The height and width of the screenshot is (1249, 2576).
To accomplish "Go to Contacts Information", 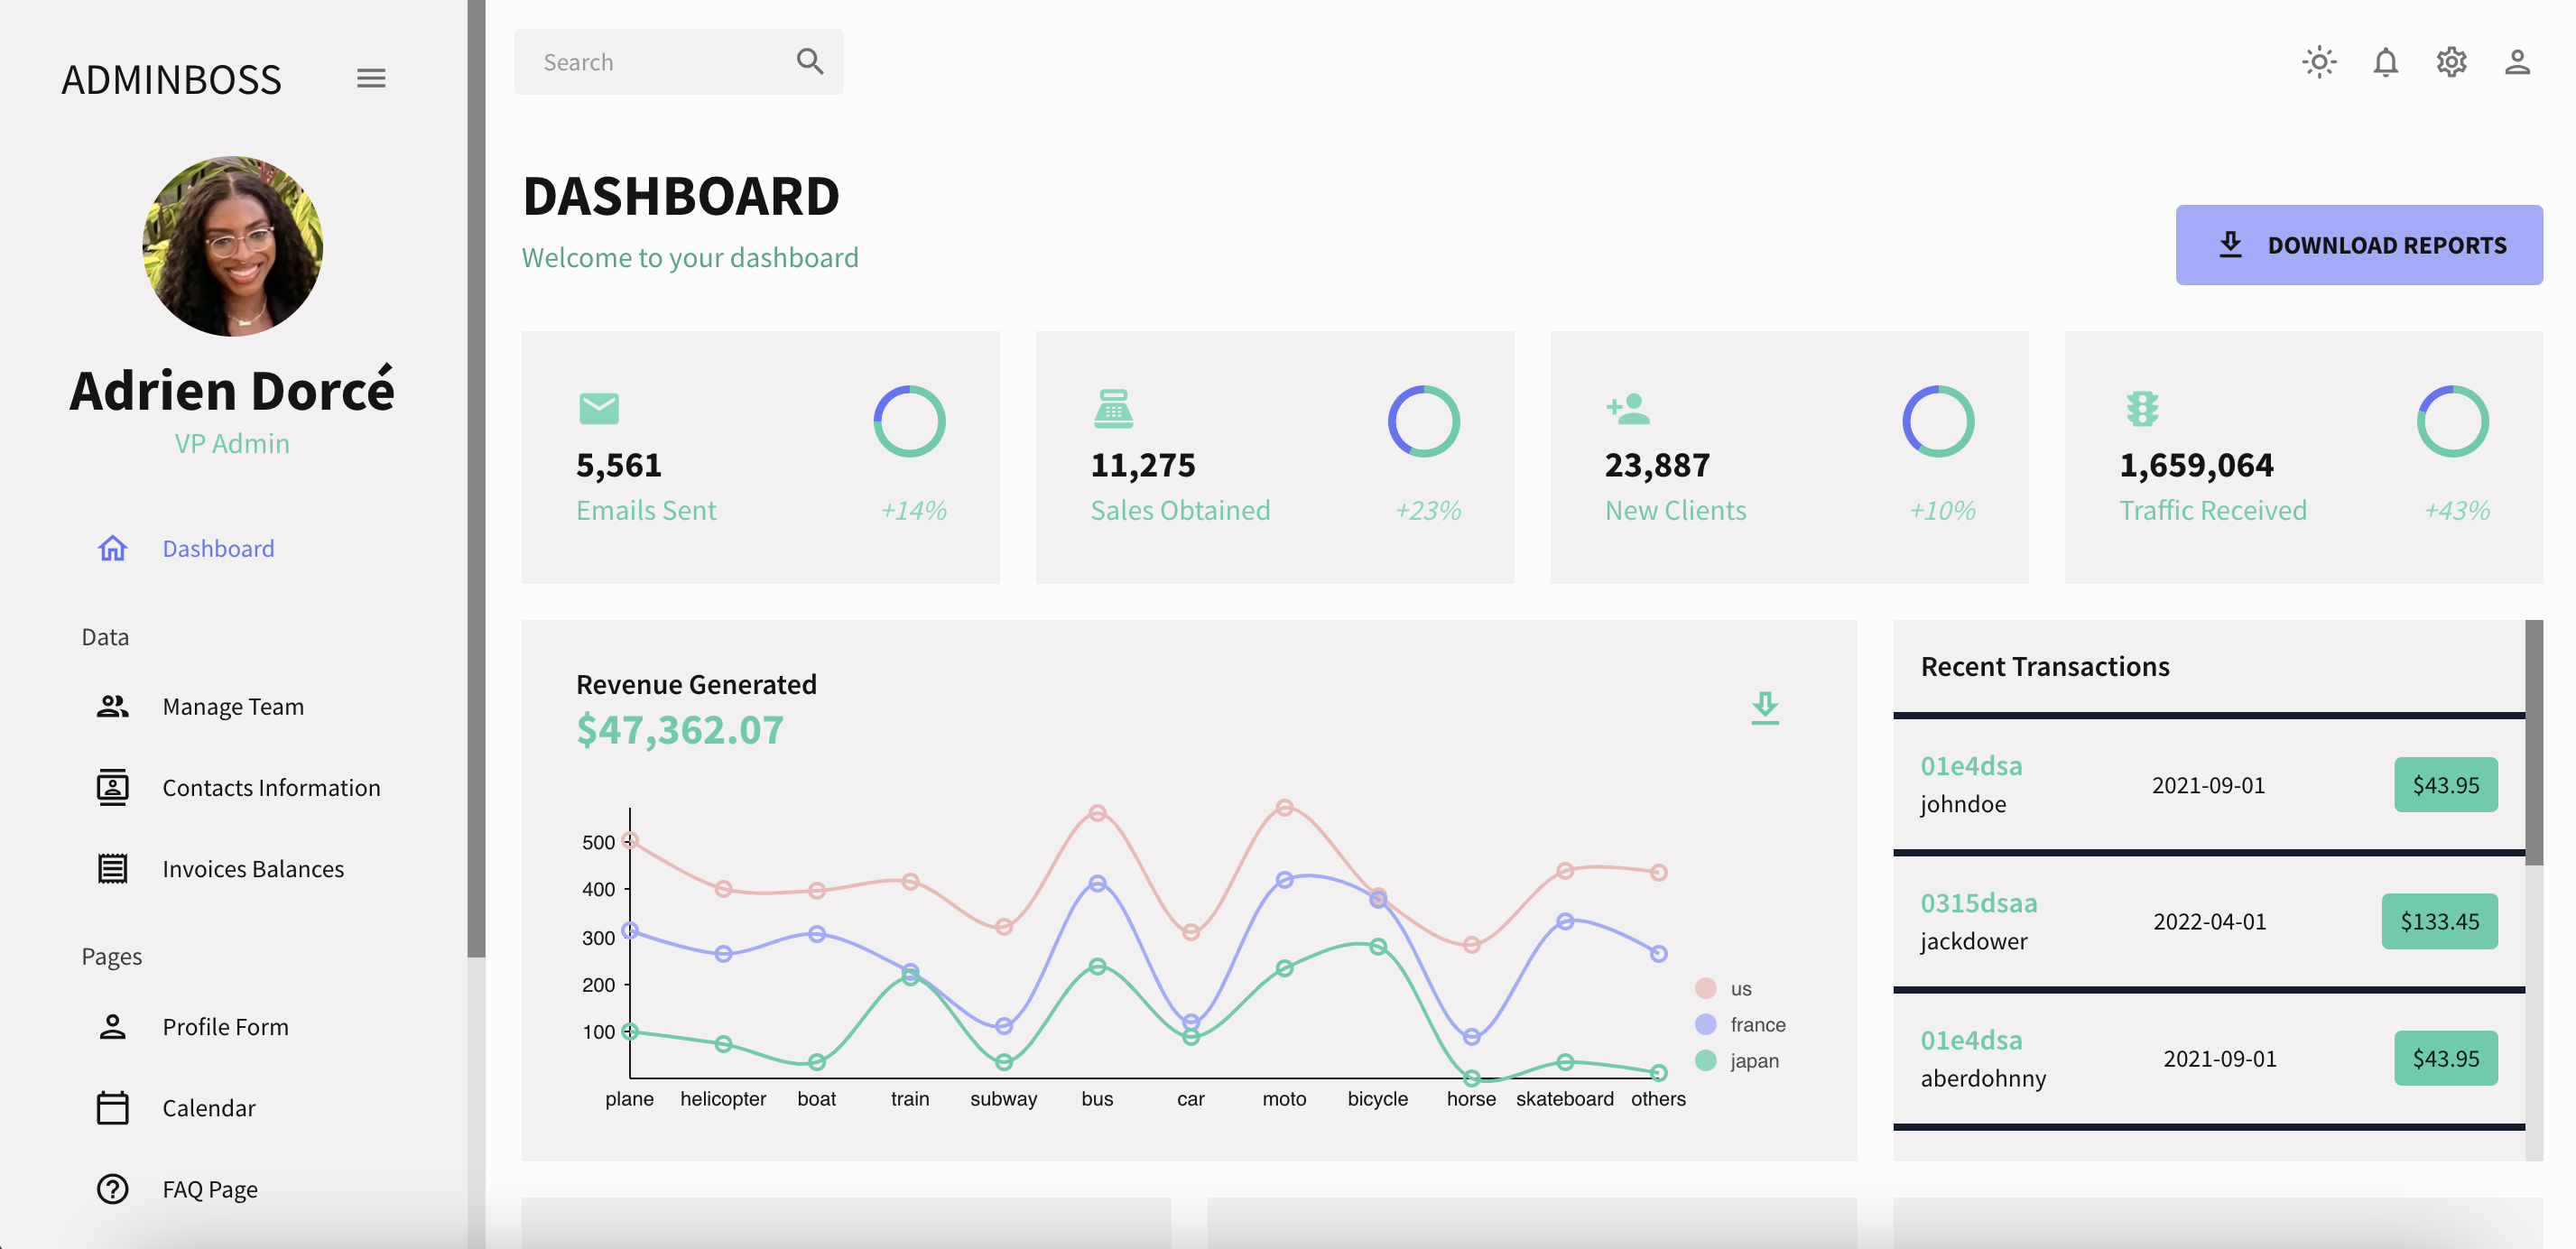I will (271, 787).
